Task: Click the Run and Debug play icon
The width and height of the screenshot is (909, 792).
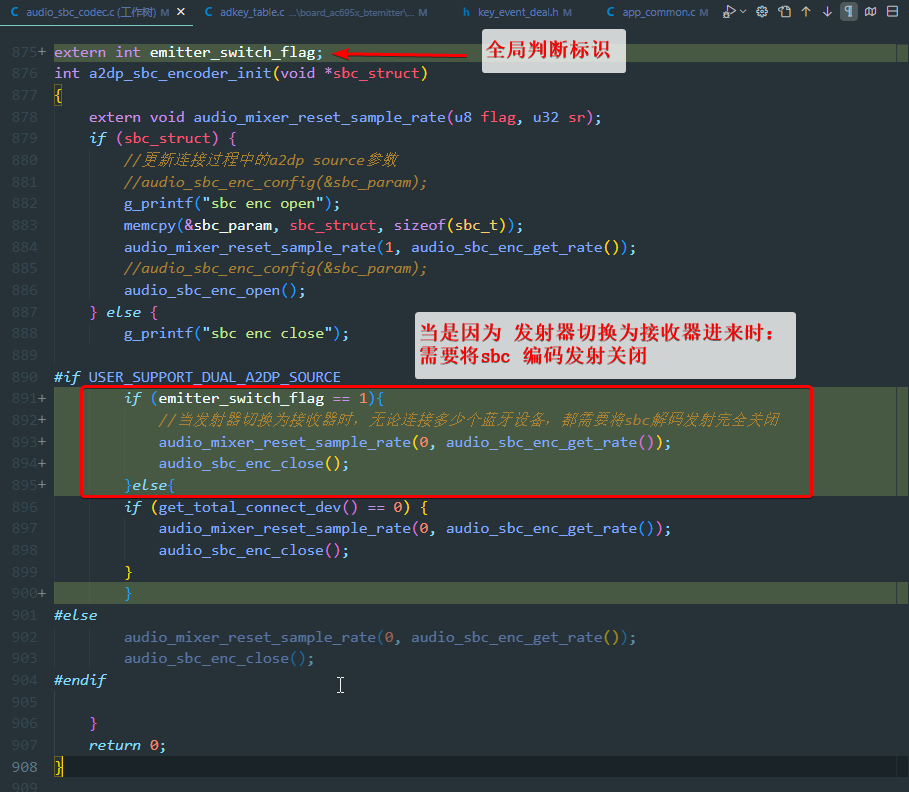Action: pyautogui.click(x=729, y=12)
